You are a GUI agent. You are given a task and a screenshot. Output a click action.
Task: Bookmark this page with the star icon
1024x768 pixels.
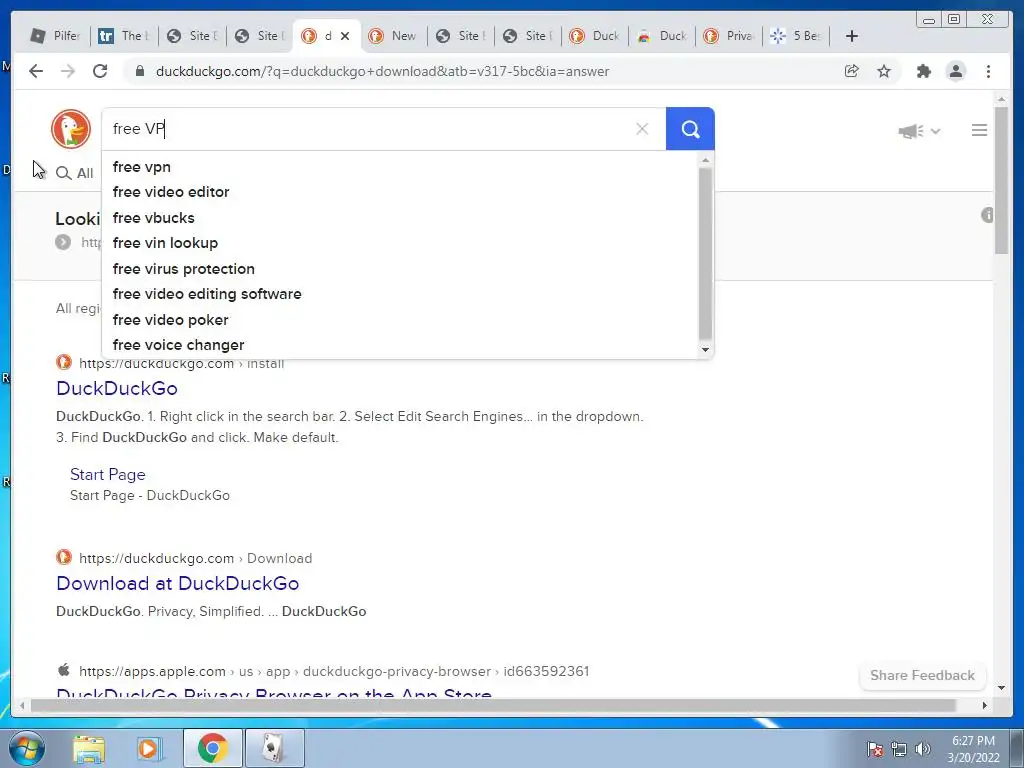884,71
